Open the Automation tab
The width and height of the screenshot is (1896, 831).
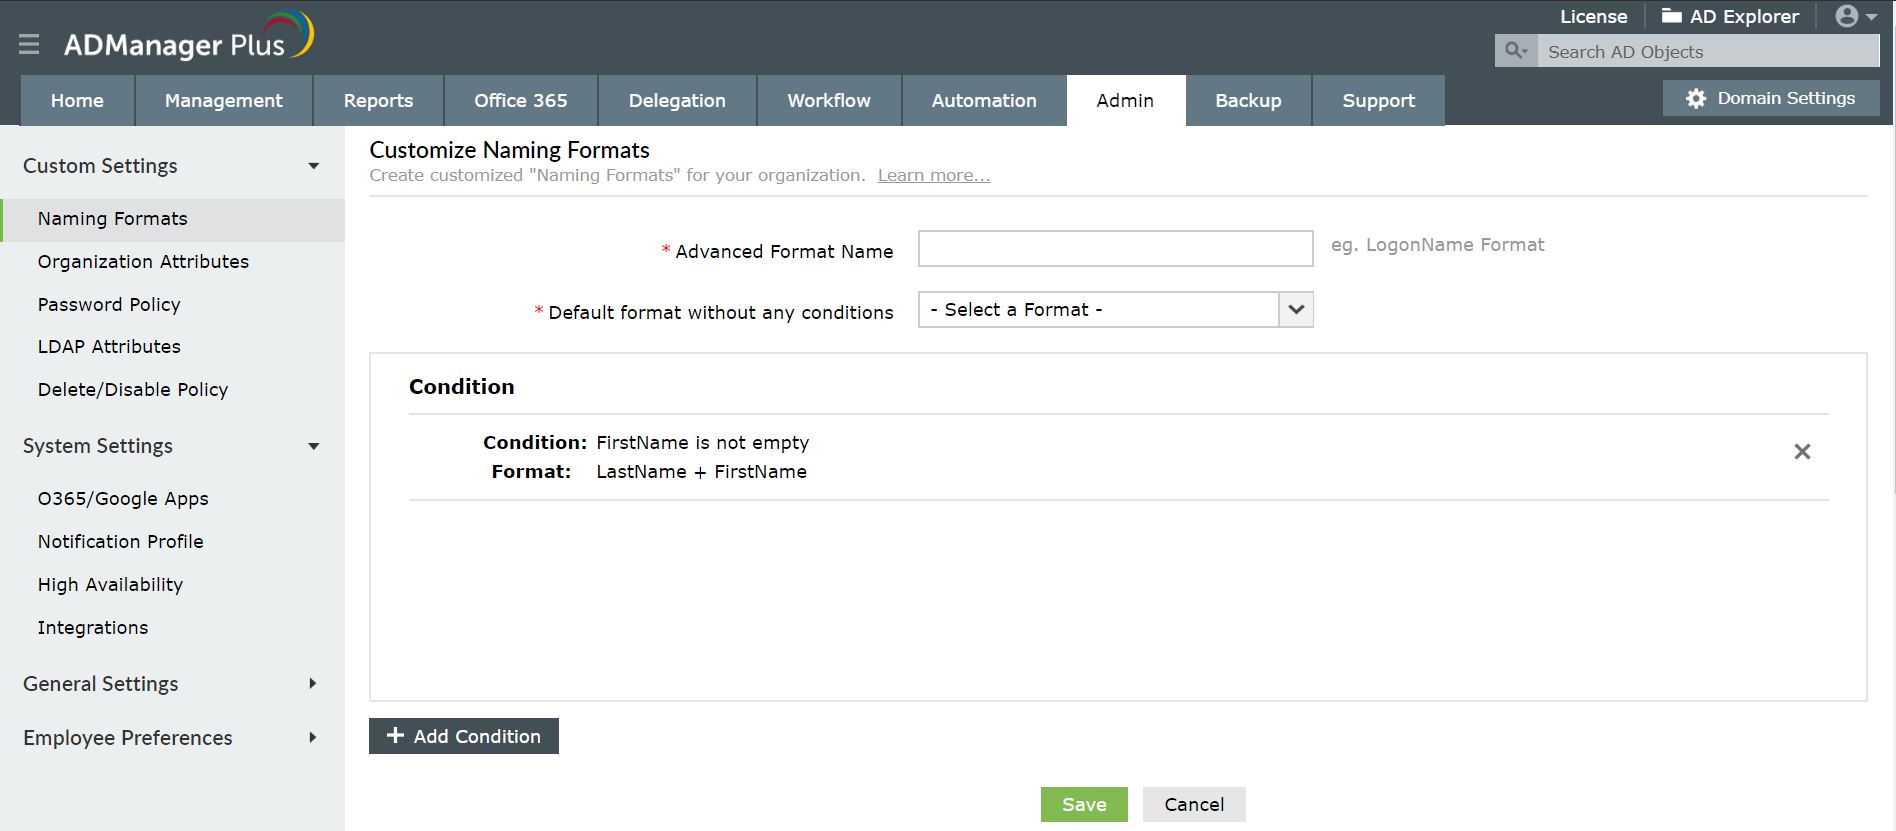click(x=984, y=101)
